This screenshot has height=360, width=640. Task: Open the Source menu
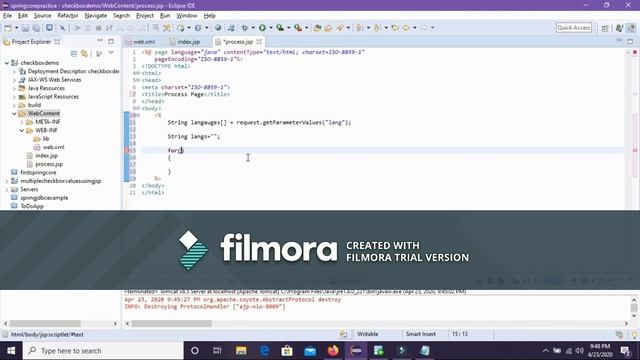[42, 16]
